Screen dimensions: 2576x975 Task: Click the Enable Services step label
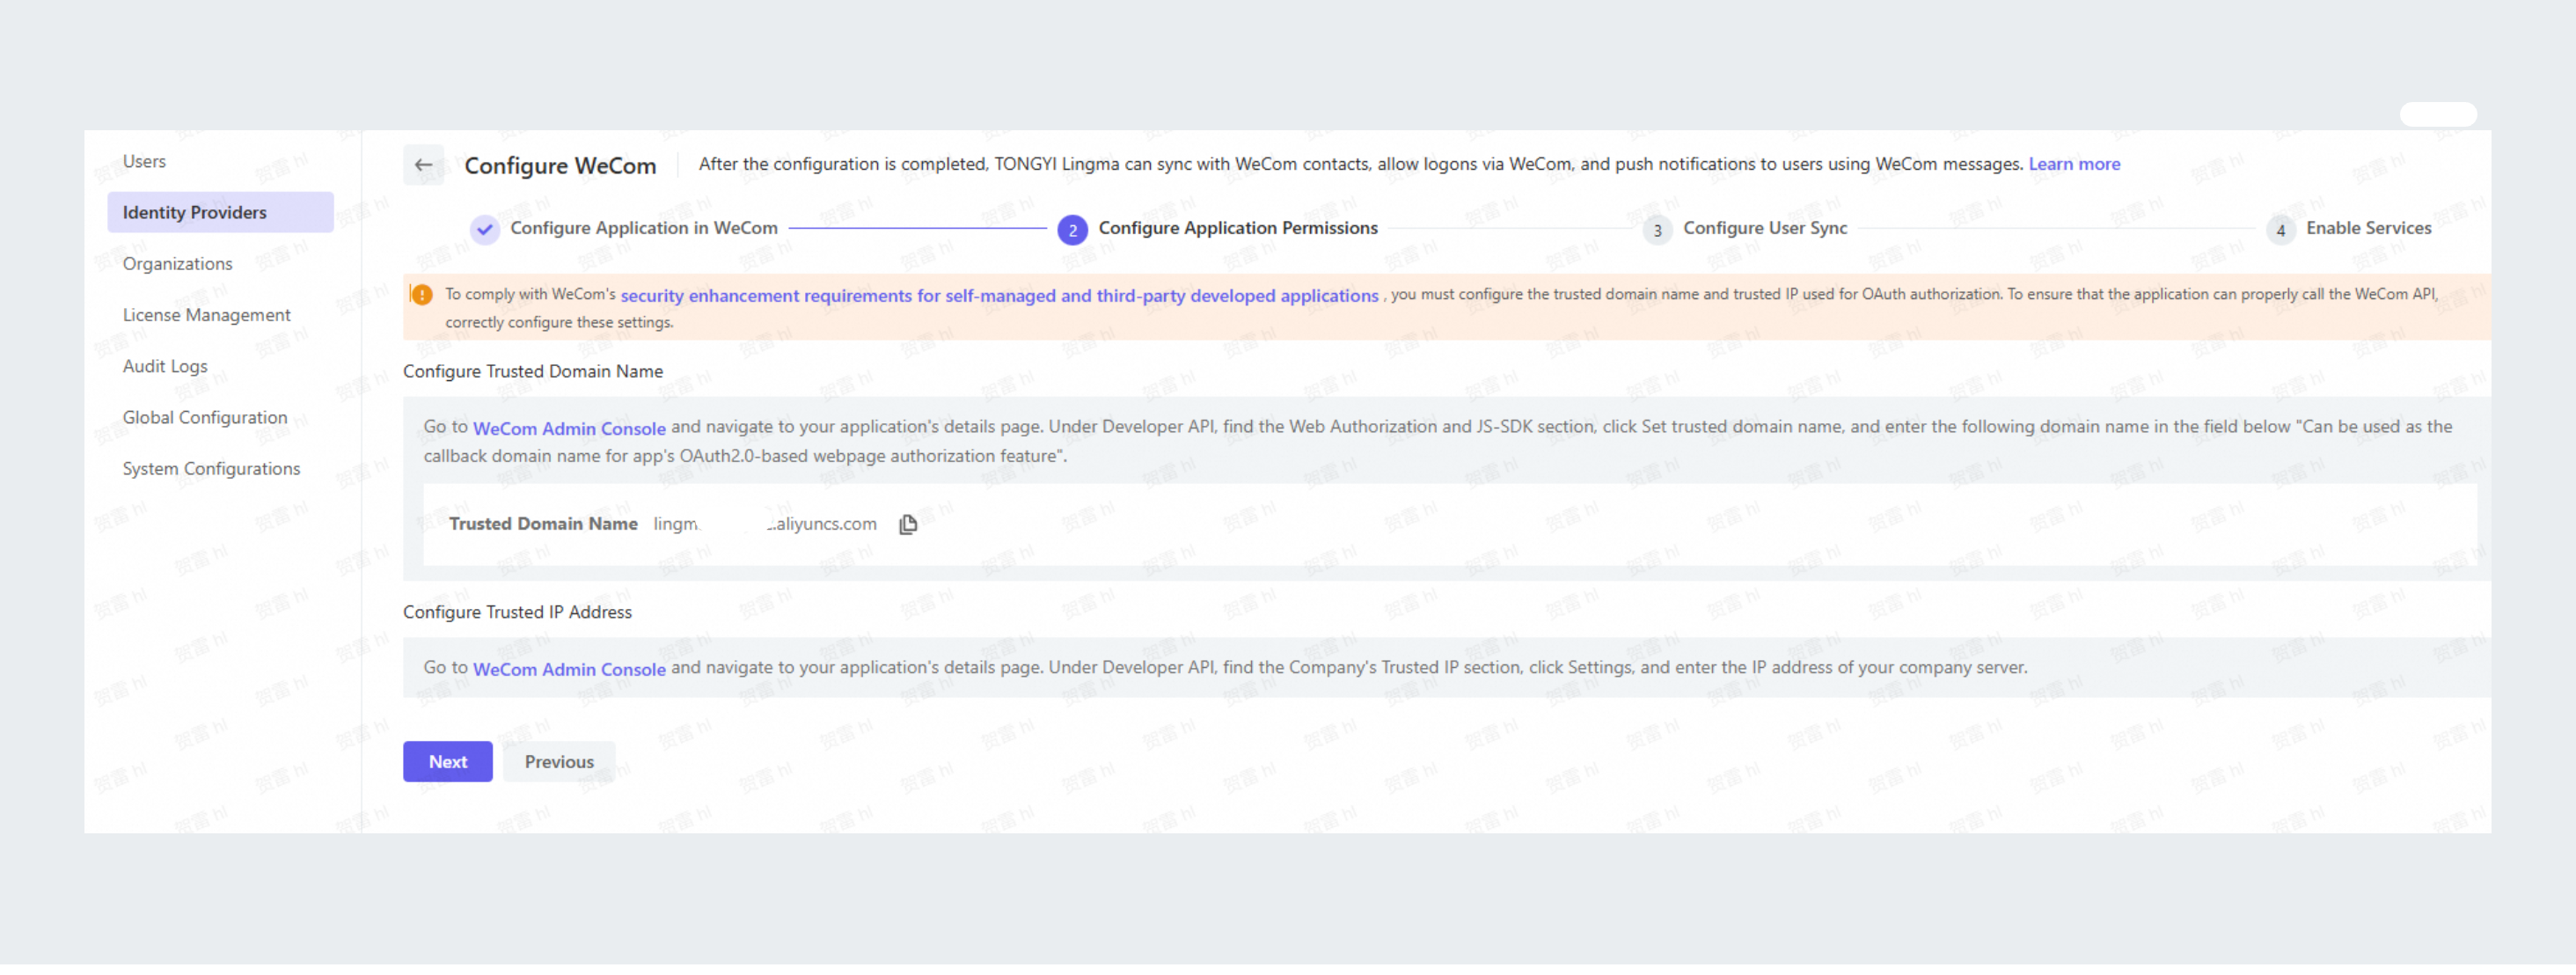[2368, 228]
